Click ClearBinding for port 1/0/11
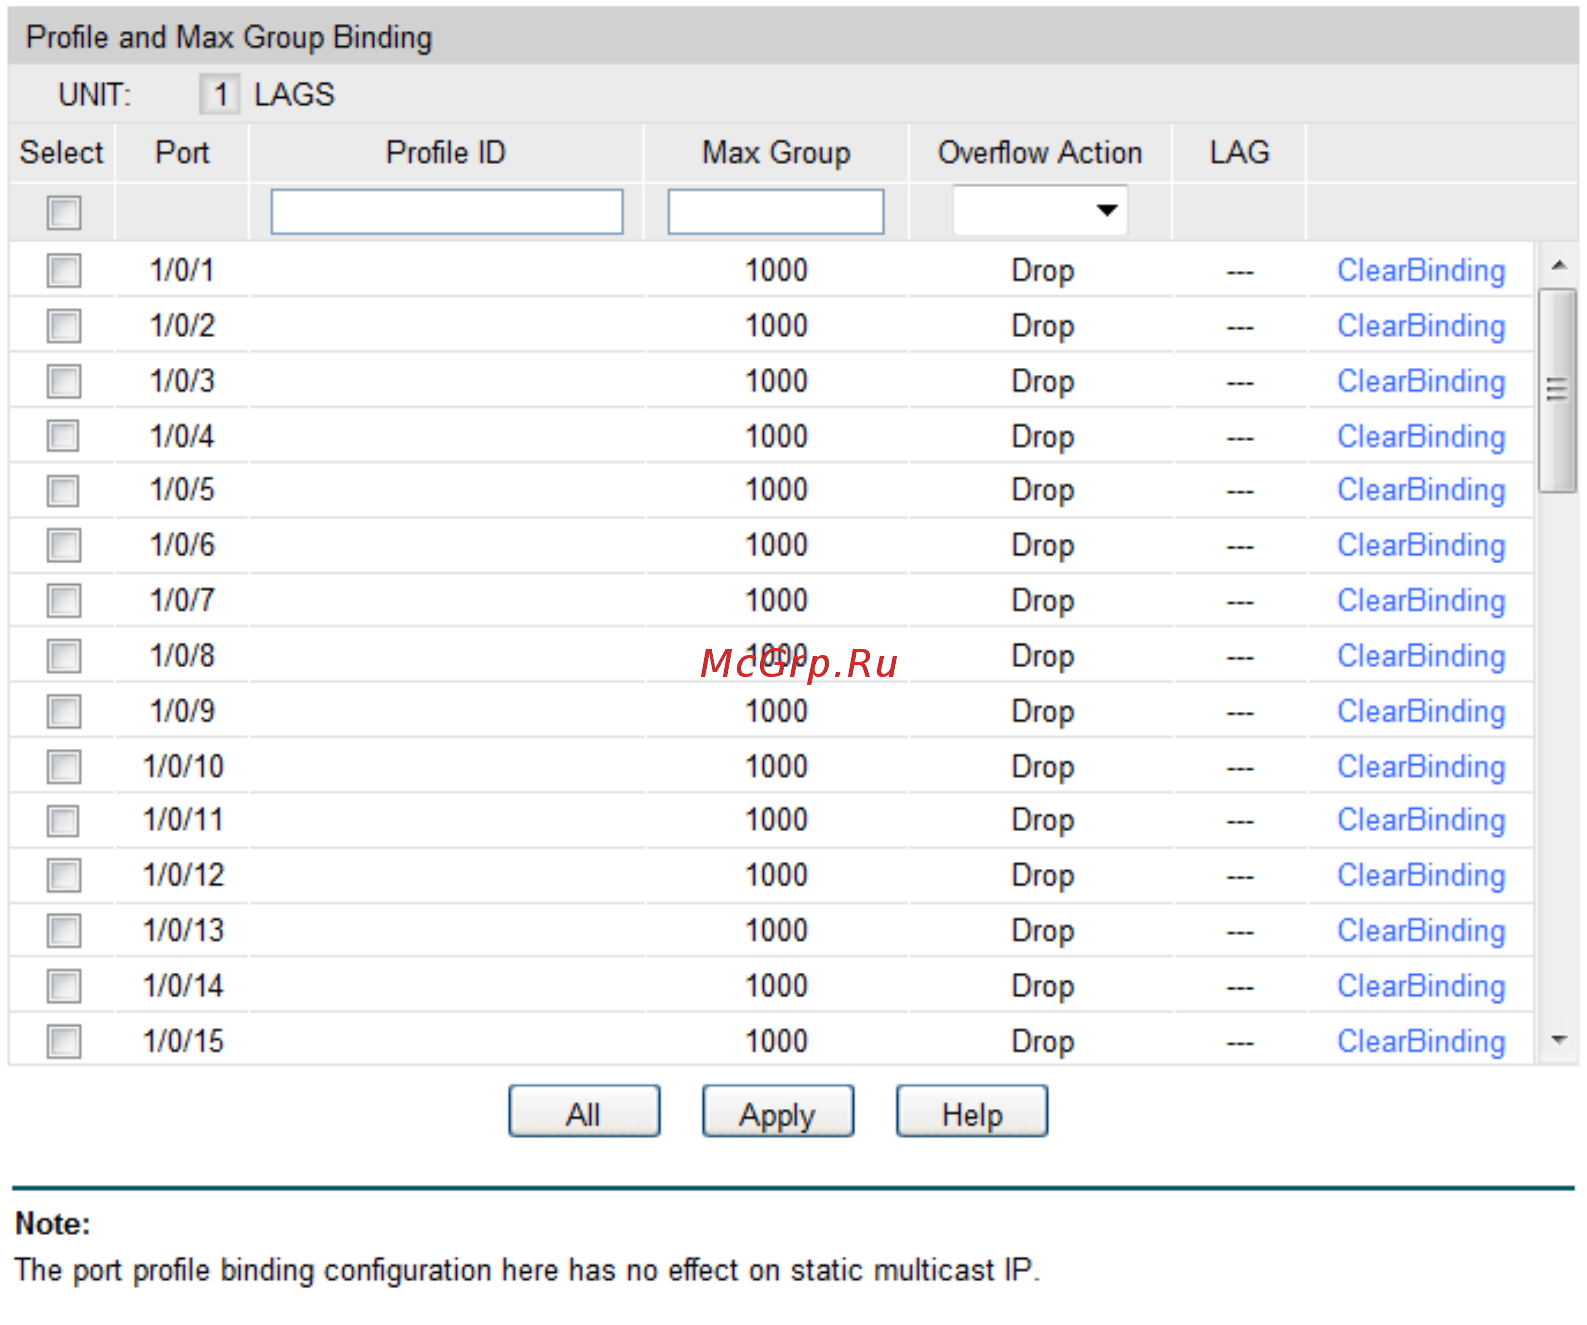The image size is (1587, 1325). (x=1421, y=820)
